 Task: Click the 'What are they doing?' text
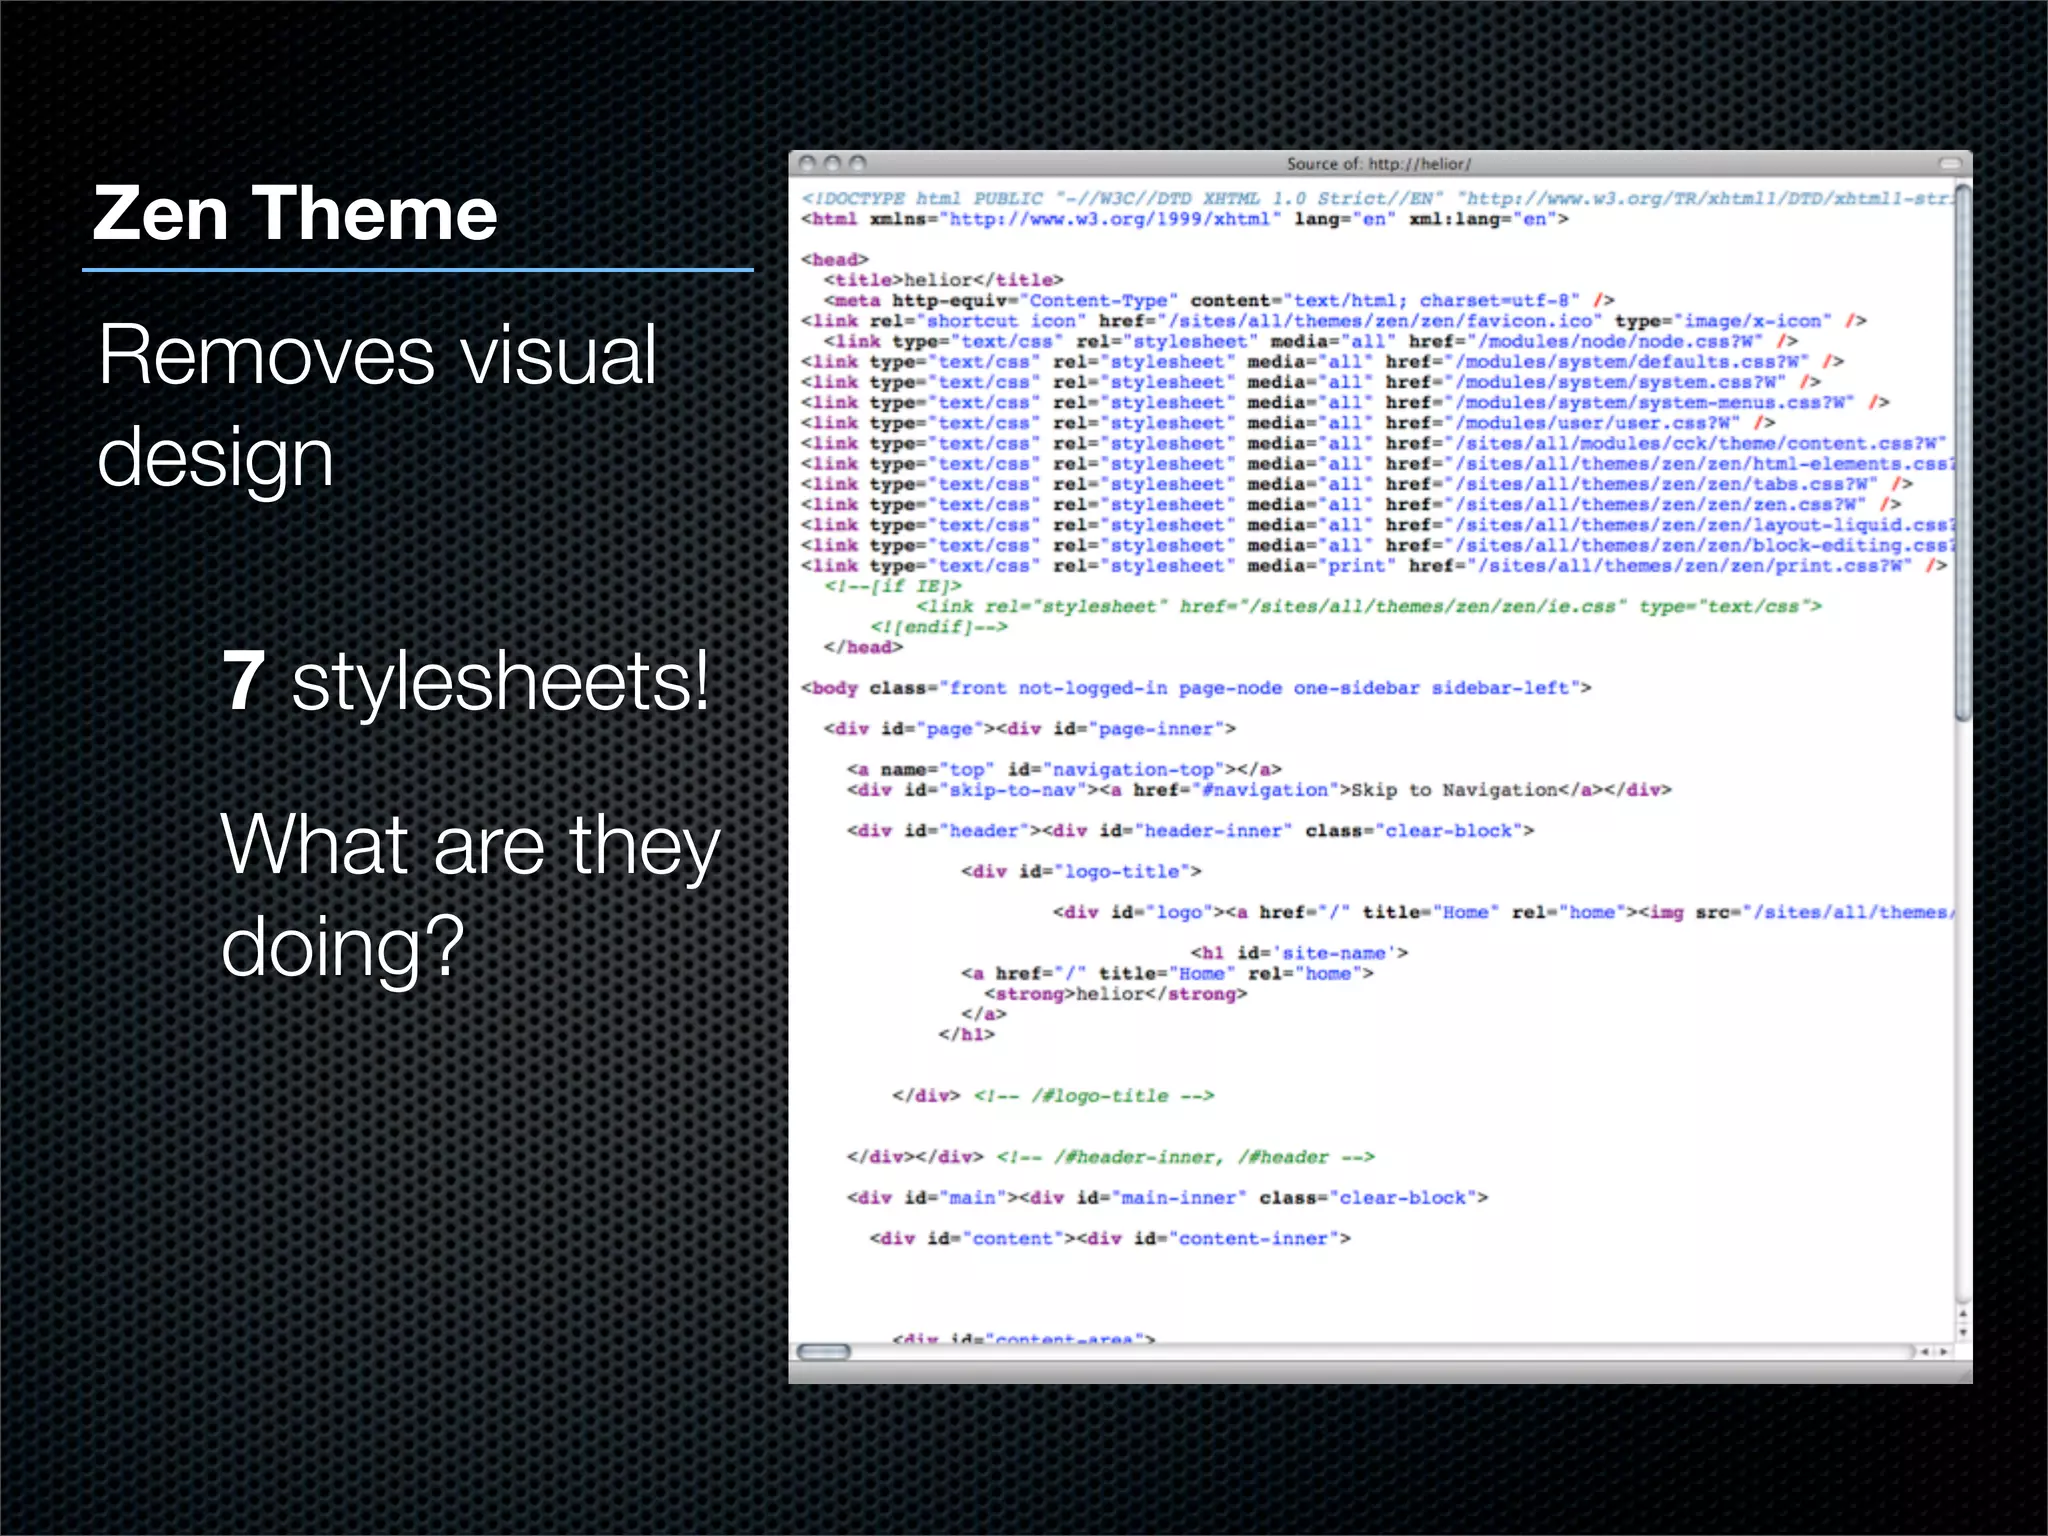pyautogui.click(x=470, y=896)
